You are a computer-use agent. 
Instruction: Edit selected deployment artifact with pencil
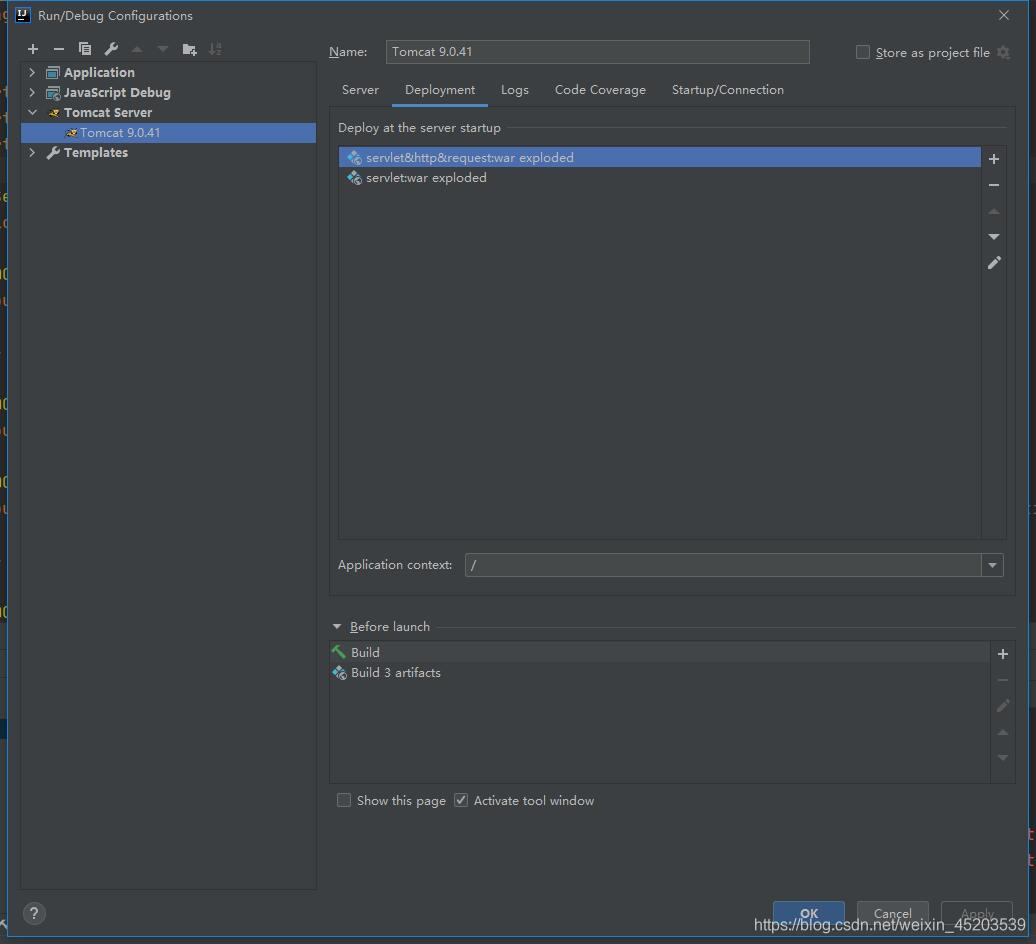click(x=994, y=263)
